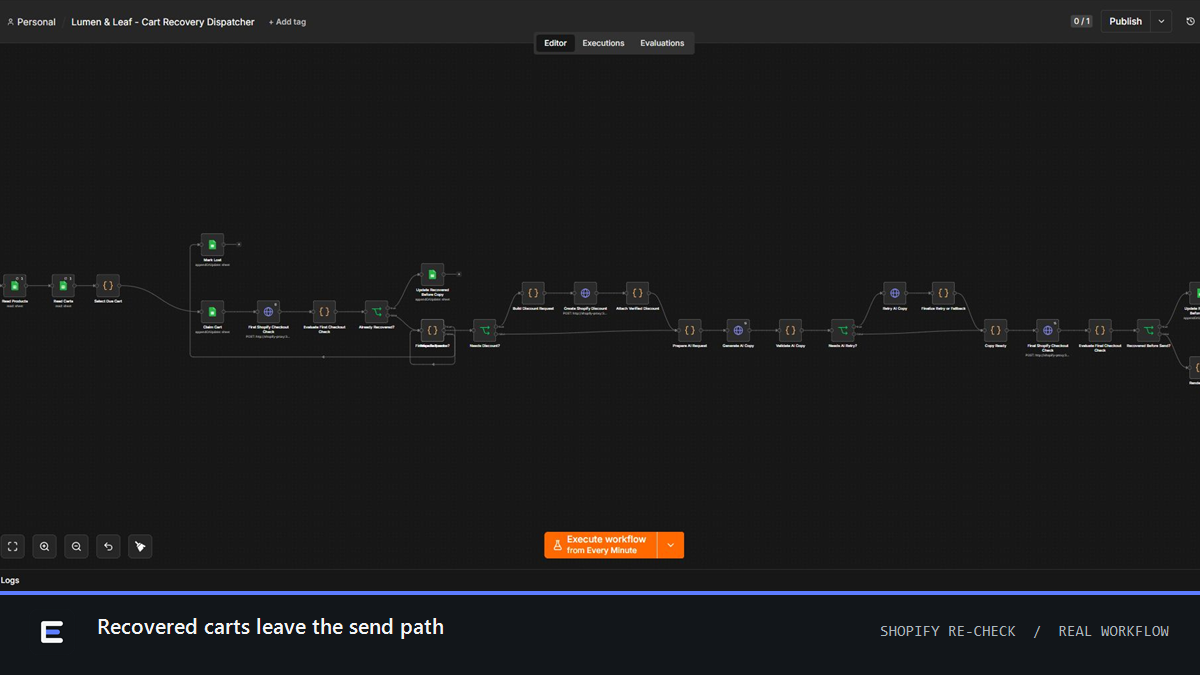Screen dimensions: 1200x675
Task: Open the Attach Verified Discount node
Action: 637,294
